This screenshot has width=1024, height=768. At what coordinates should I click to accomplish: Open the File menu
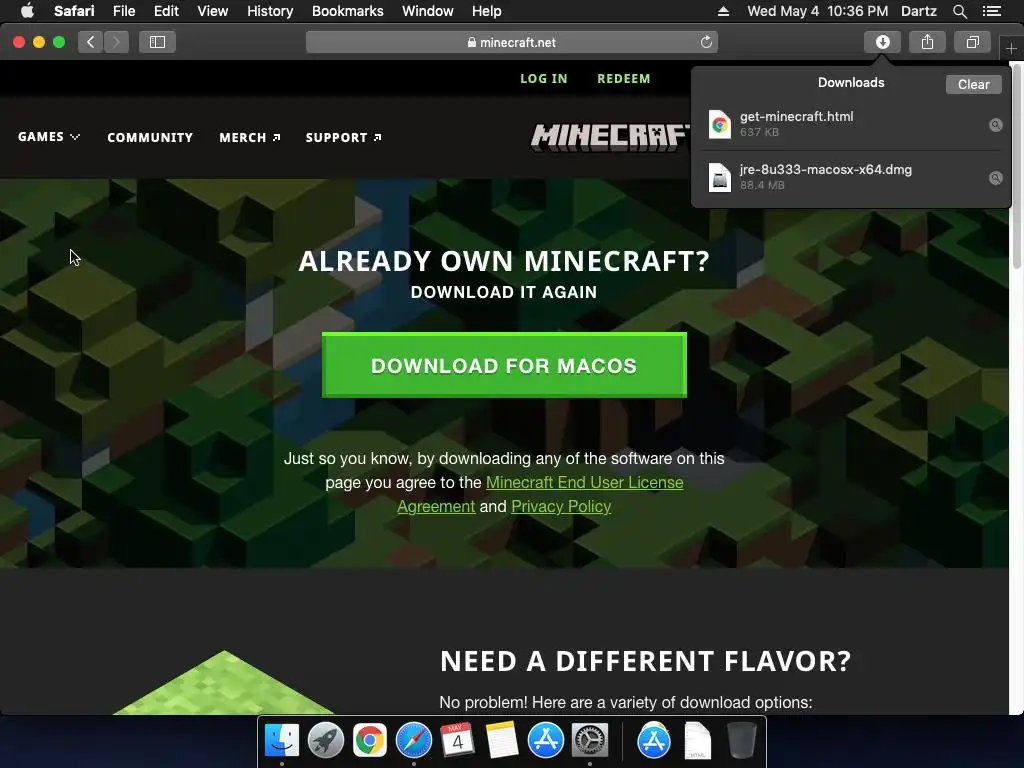pos(123,11)
